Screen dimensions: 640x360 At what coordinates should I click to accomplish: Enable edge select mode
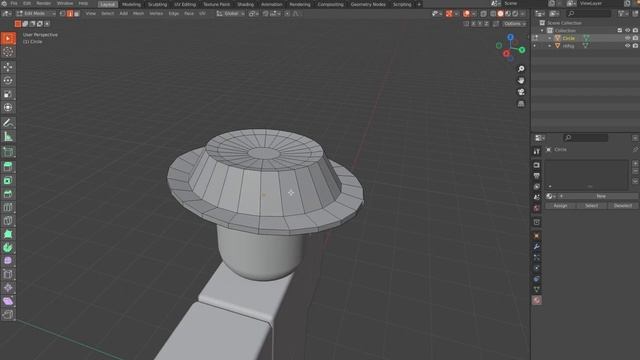70,13
